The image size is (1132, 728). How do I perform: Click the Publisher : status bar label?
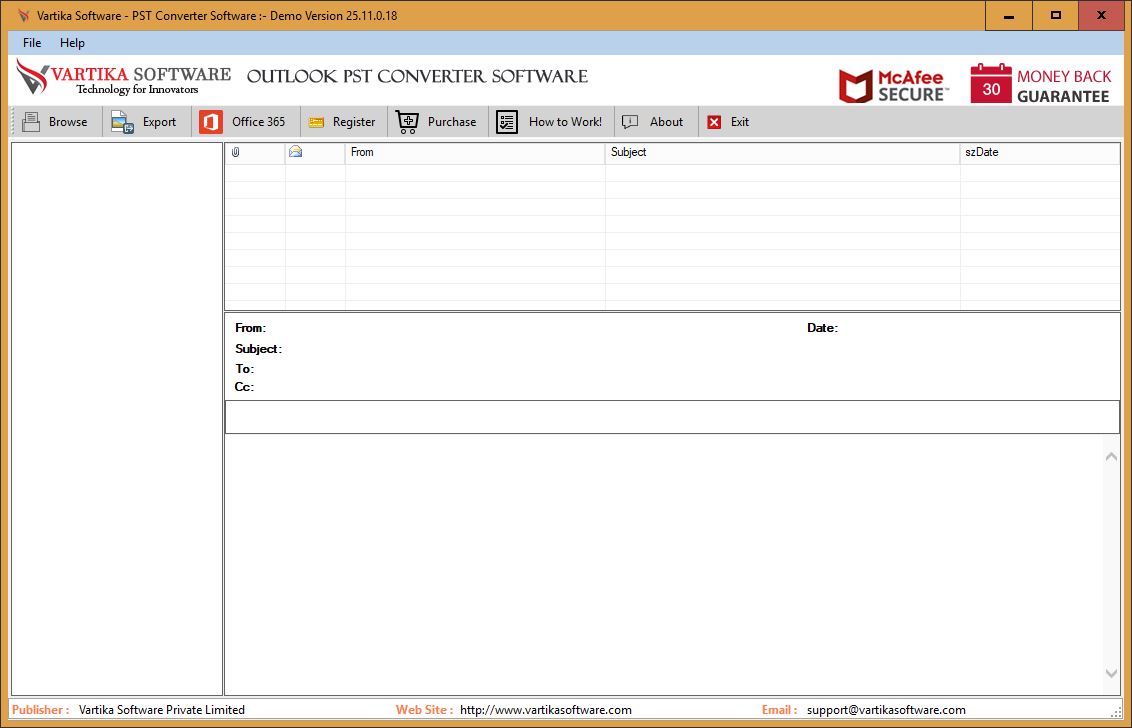point(40,710)
